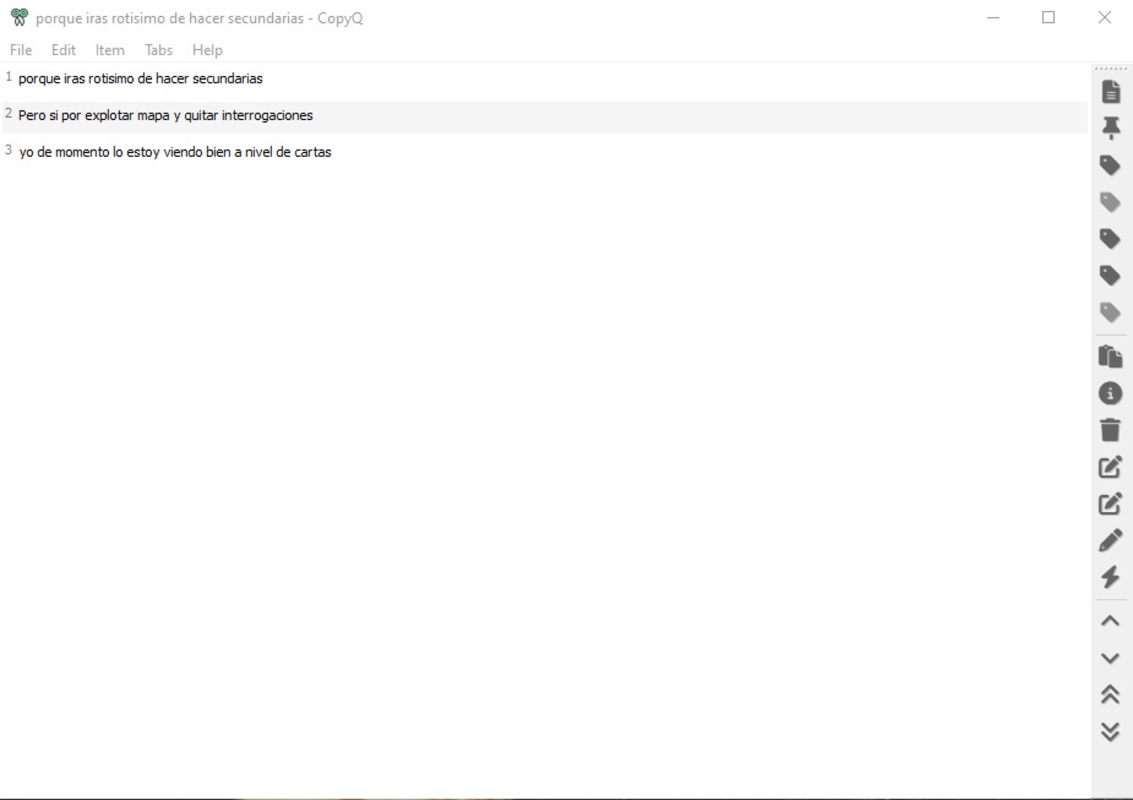The height and width of the screenshot is (800, 1133).
Task: Click the toolbar drag handle dots
Action: point(1111,69)
